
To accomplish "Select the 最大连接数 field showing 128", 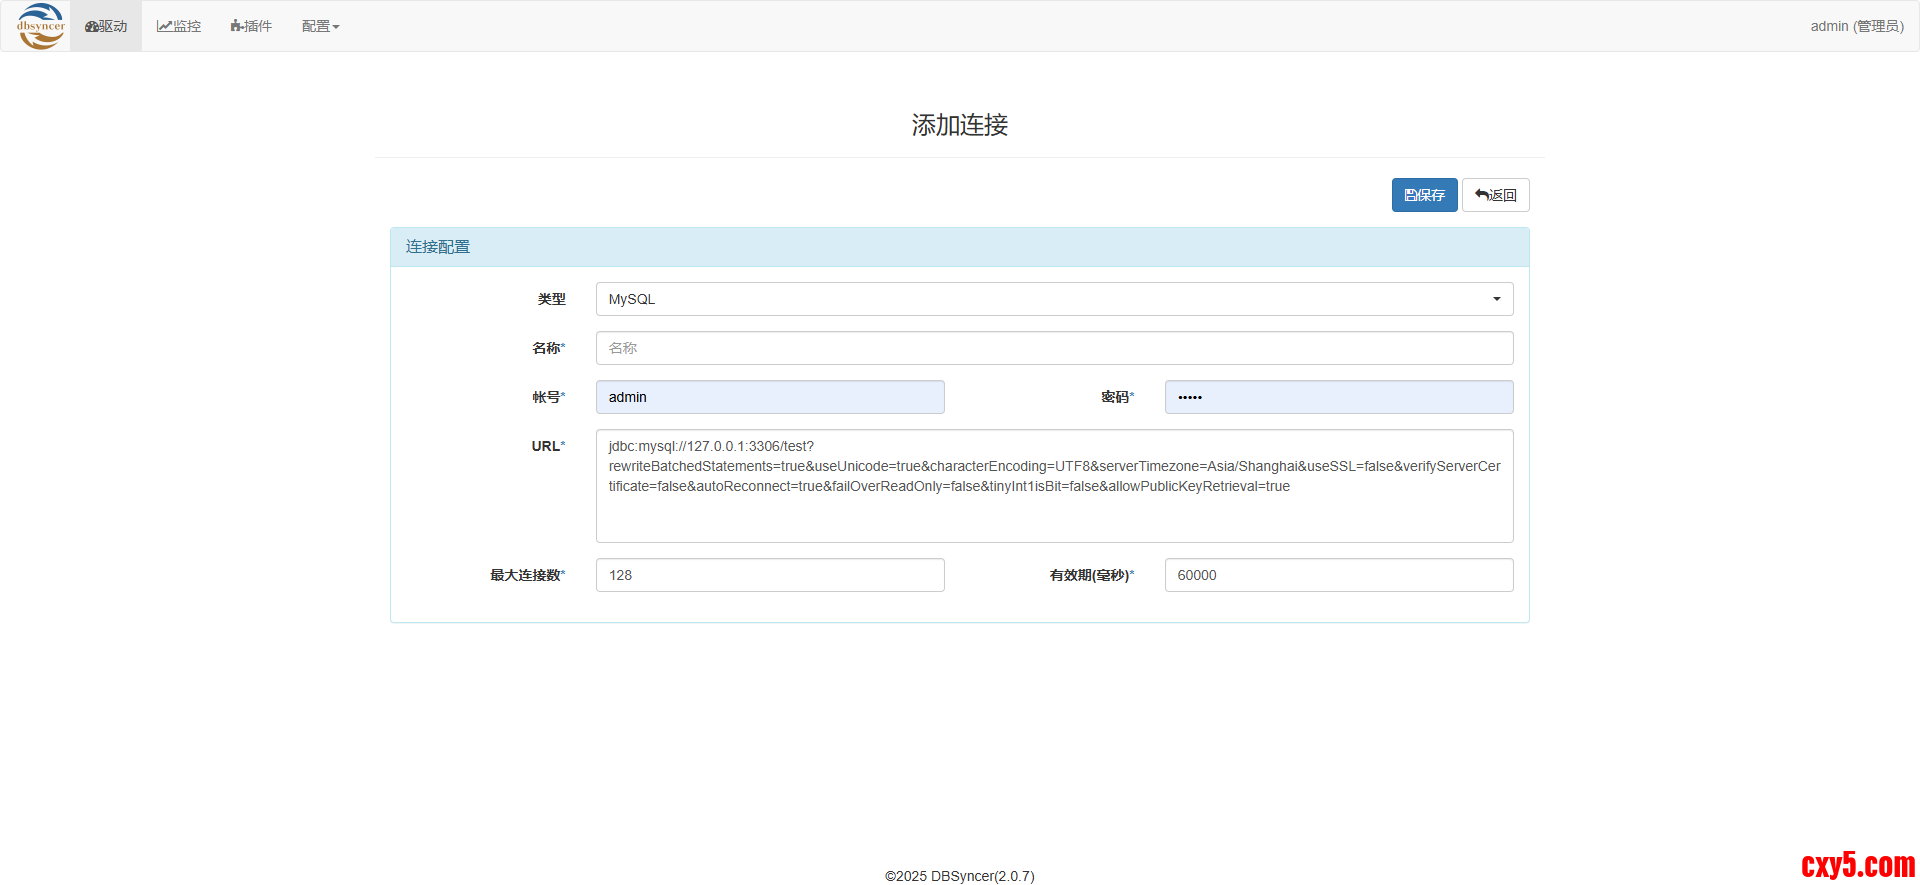I will click(770, 575).
